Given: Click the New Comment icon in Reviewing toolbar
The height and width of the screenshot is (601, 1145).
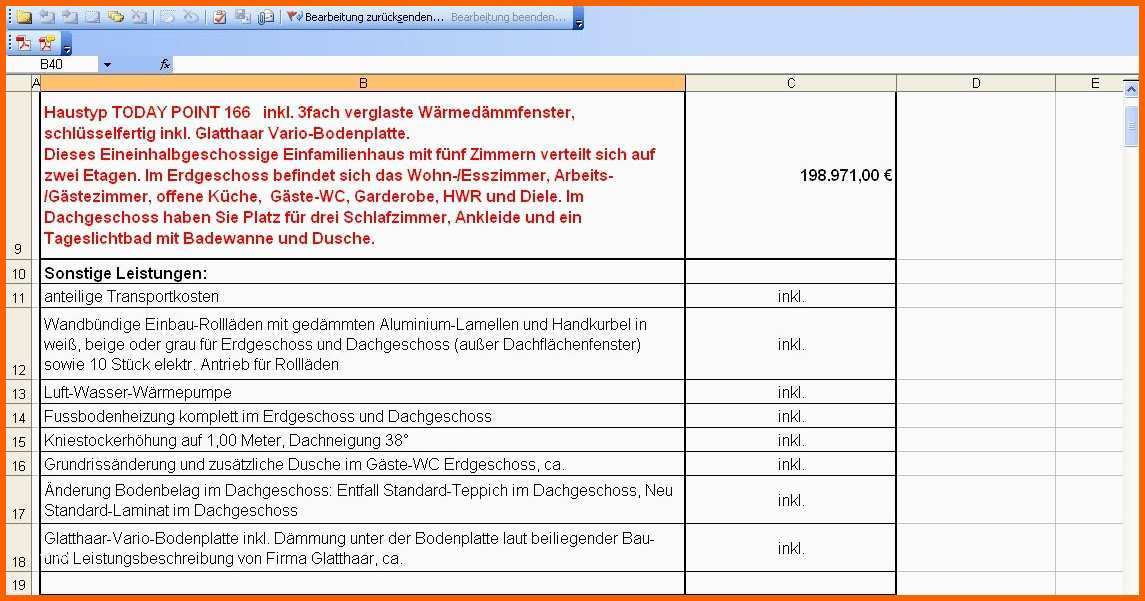Looking at the screenshot, I should 24,17.
